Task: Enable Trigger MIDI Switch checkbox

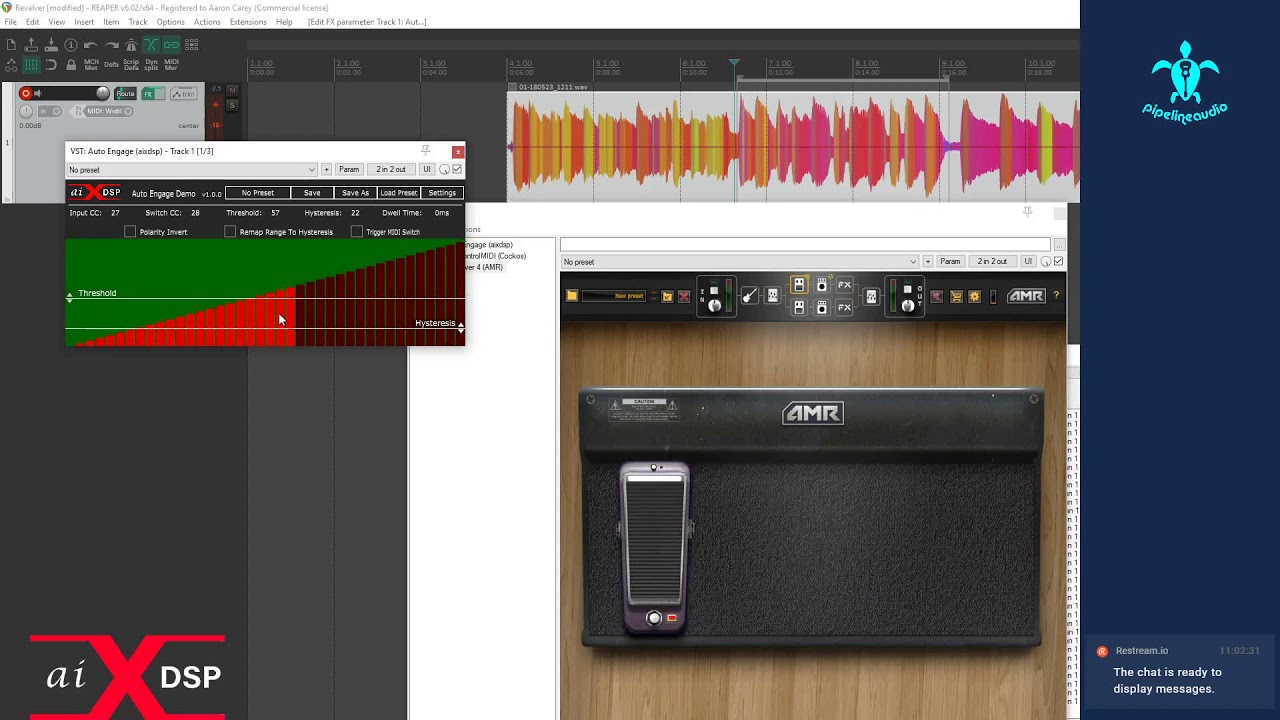Action: [x=357, y=232]
